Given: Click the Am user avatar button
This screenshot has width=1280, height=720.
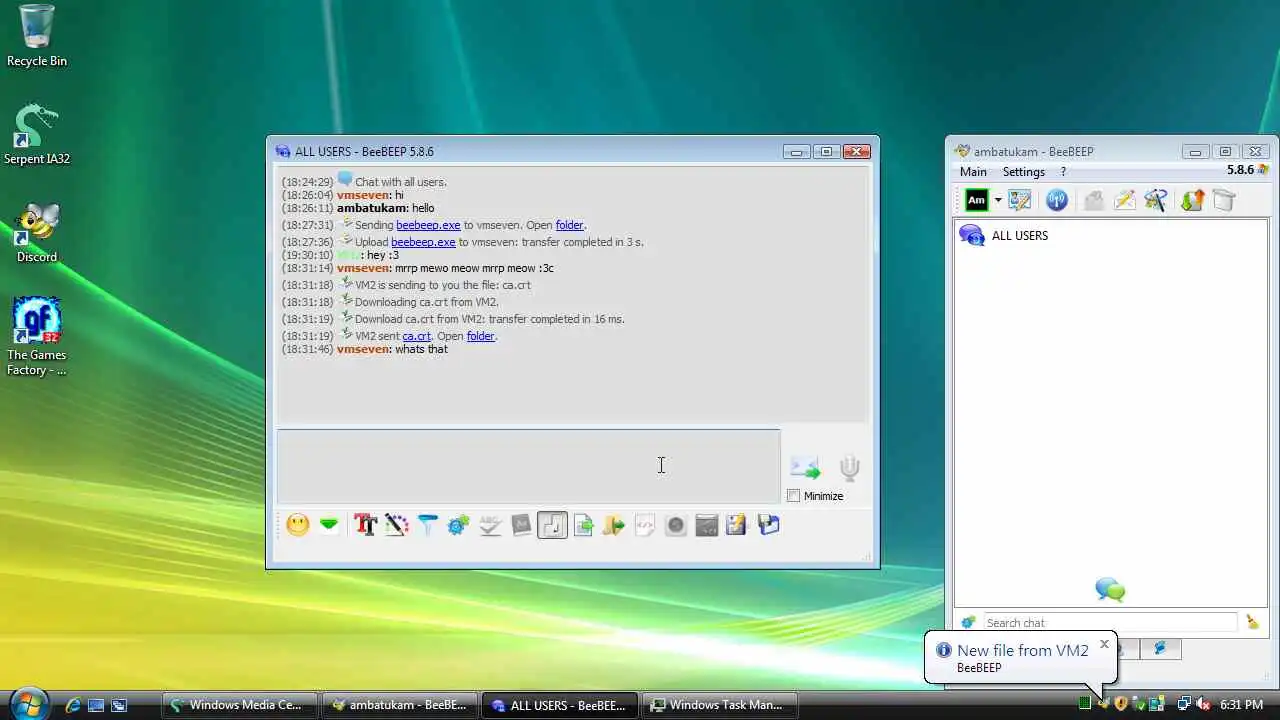Looking at the screenshot, I should (x=976, y=200).
